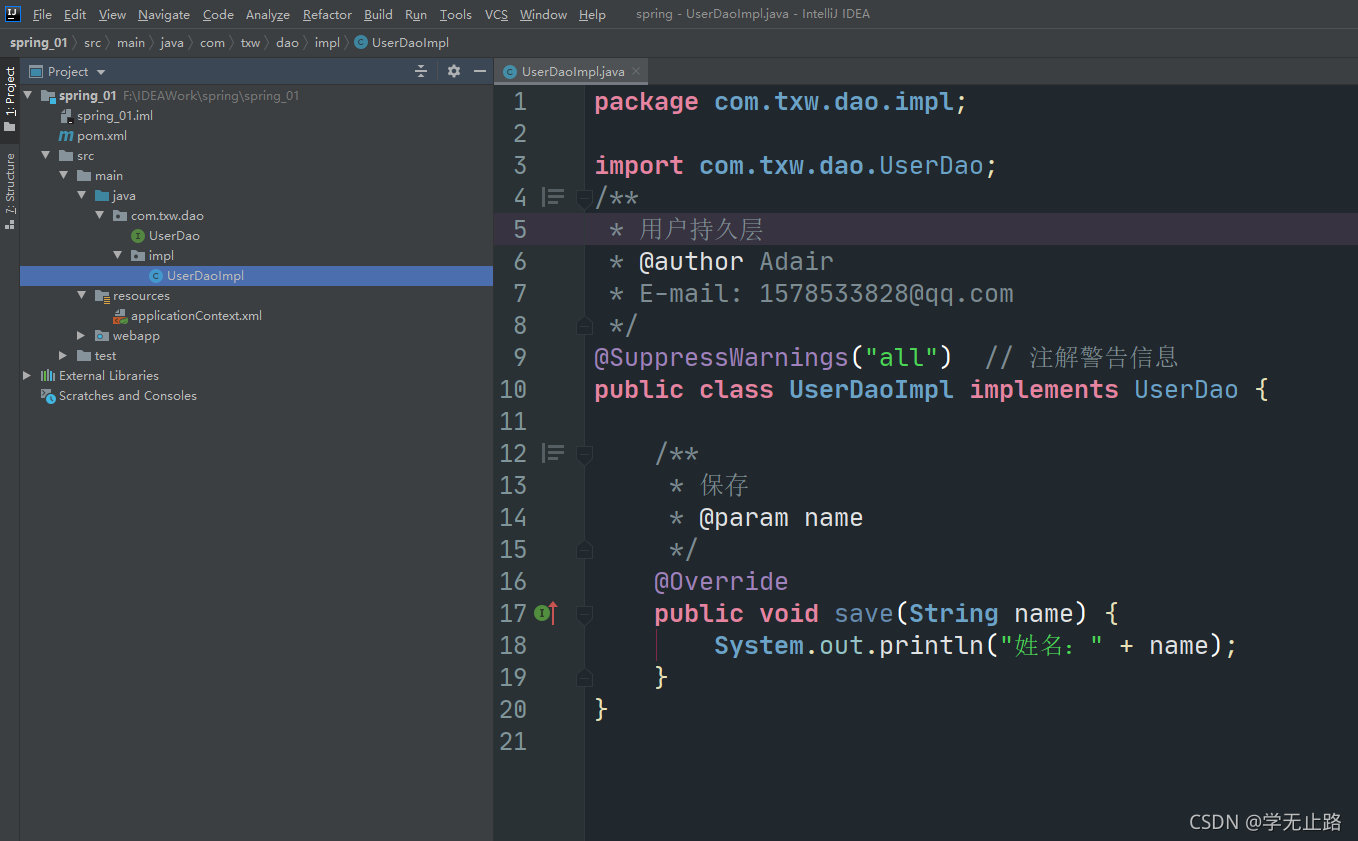Open the Help menu
The height and width of the screenshot is (841, 1358).
coord(592,14)
